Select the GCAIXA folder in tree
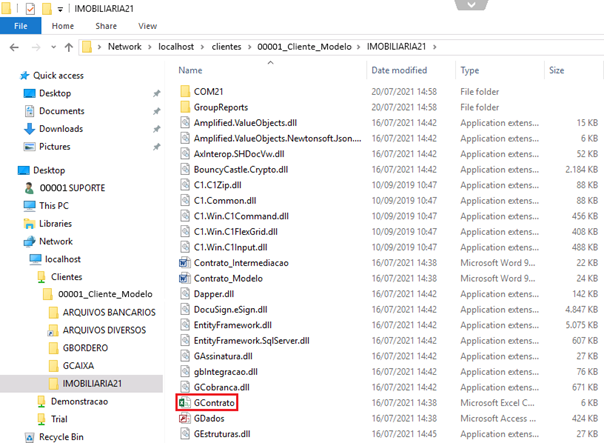 [78, 366]
